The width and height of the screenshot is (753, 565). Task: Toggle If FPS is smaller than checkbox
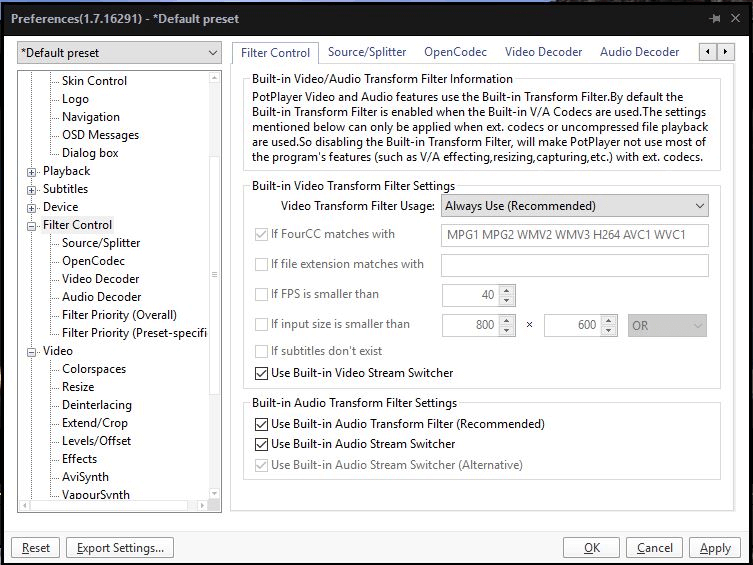coord(261,294)
